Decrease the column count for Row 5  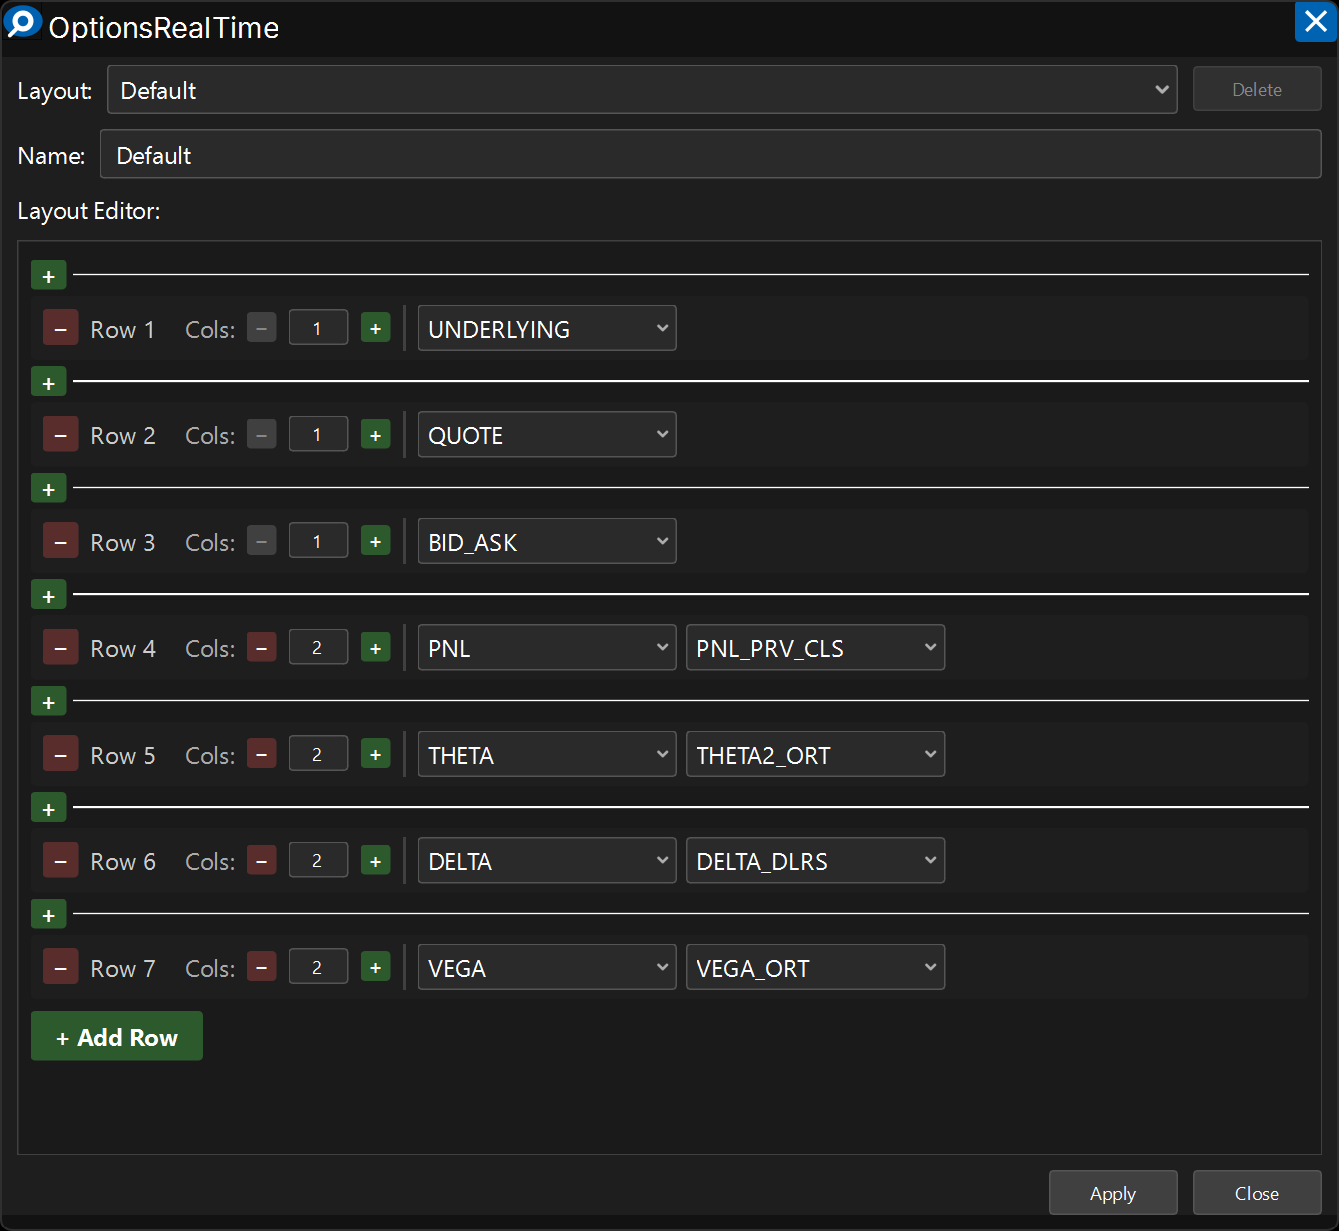262,755
